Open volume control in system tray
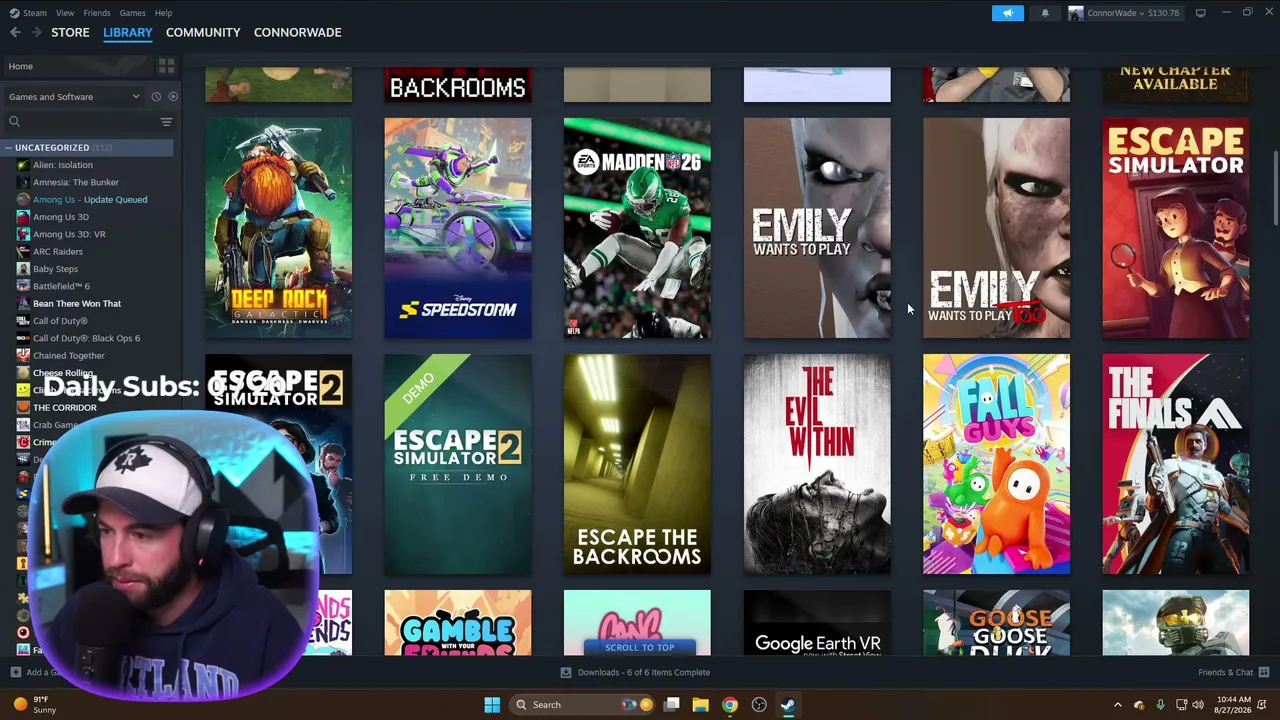The height and width of the screenshot is (720, 1280). (1198, 705)
